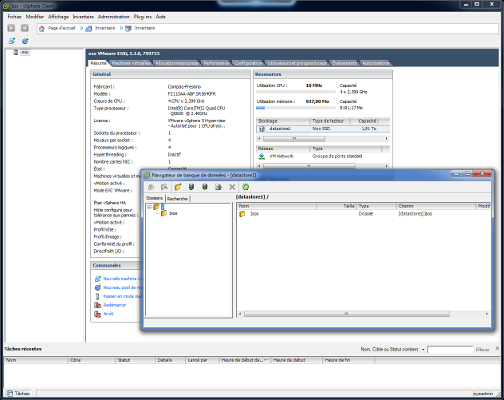Image resolution: width=504 pixels, height=400 pixels.
Task: Click the navigate forward arrow button
Action: [25, 28]
